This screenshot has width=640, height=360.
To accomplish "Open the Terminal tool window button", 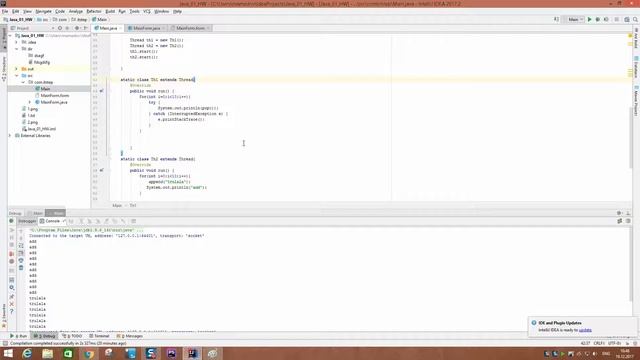I will point(99,336).
